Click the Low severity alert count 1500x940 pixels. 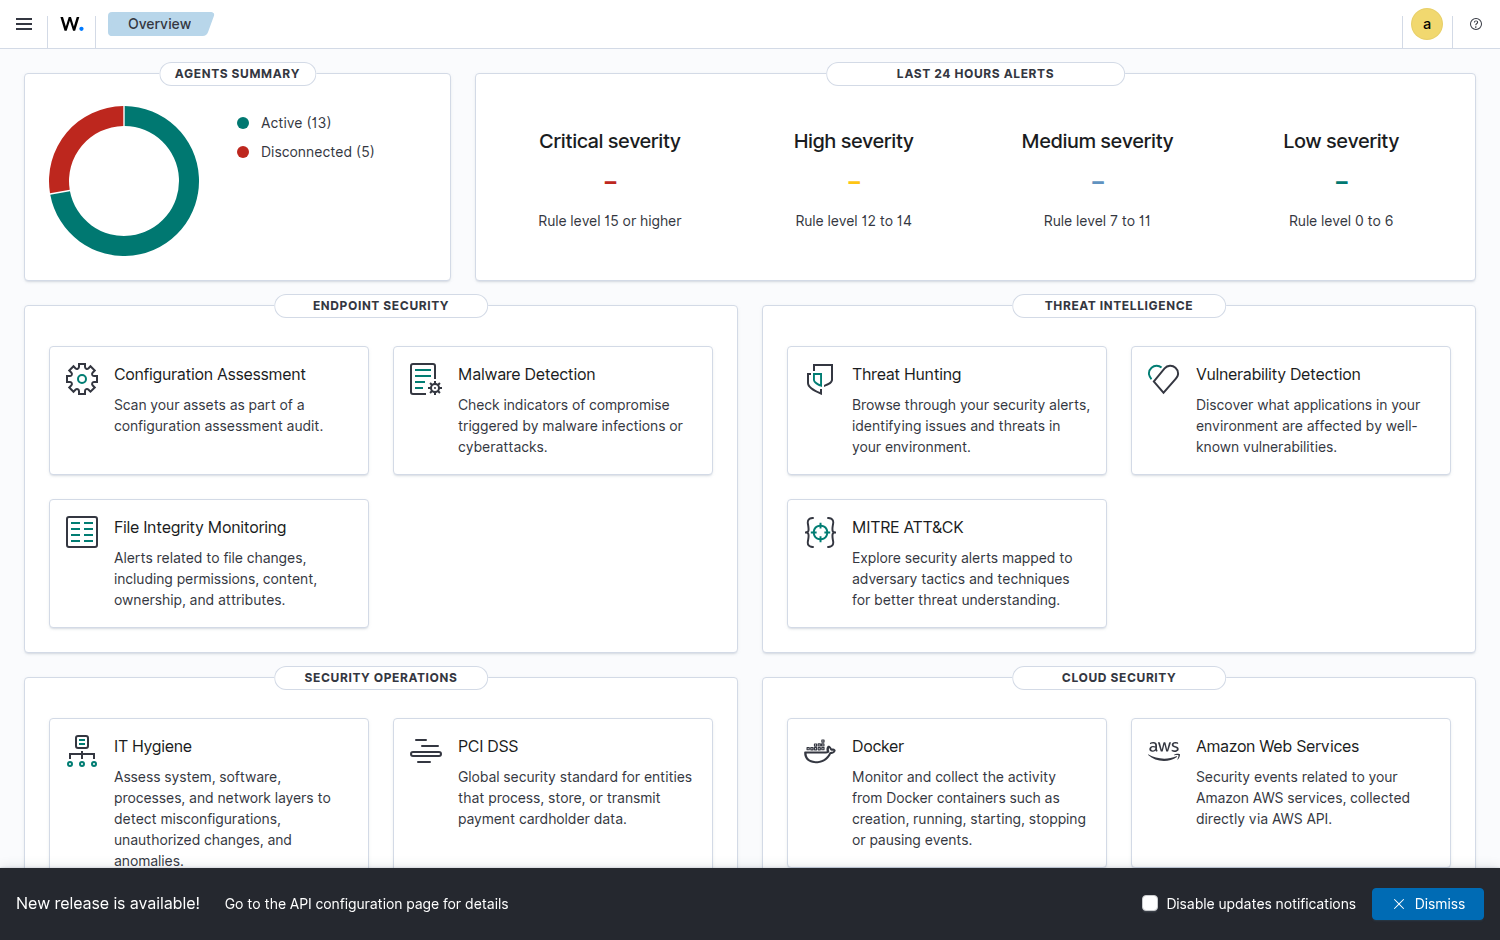[1342, 182]
